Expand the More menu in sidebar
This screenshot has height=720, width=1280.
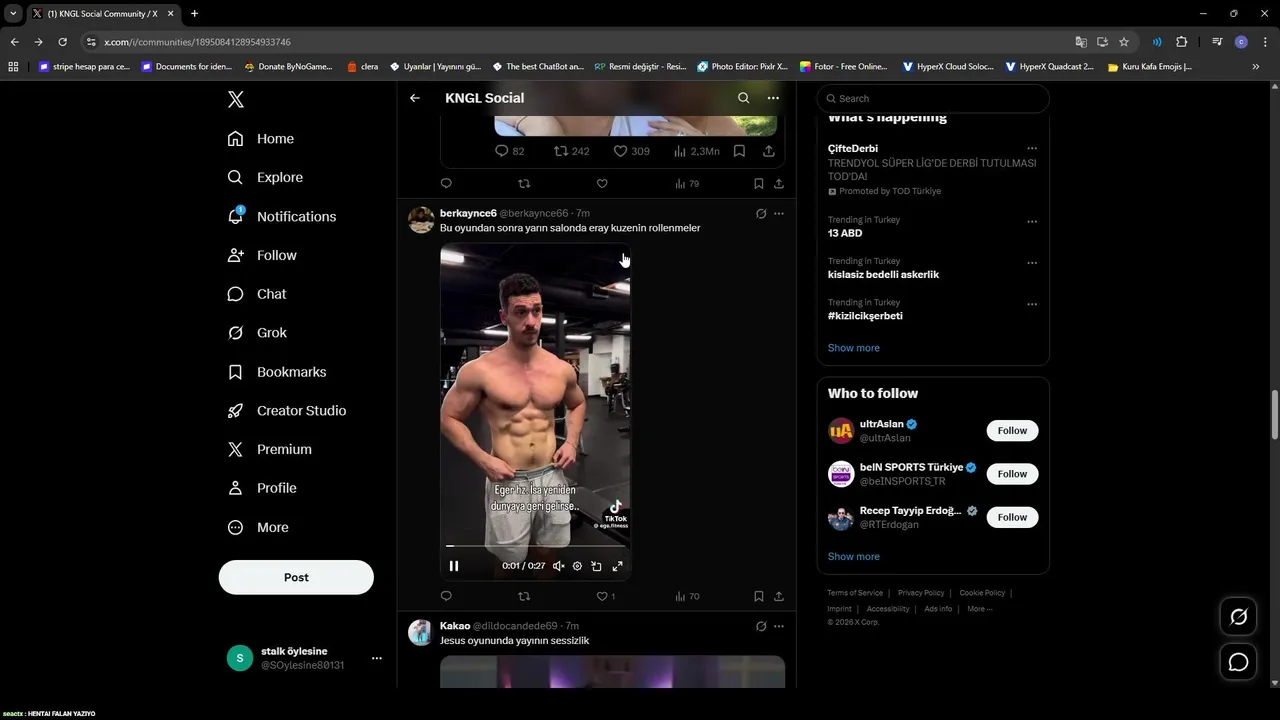(258, 527)
